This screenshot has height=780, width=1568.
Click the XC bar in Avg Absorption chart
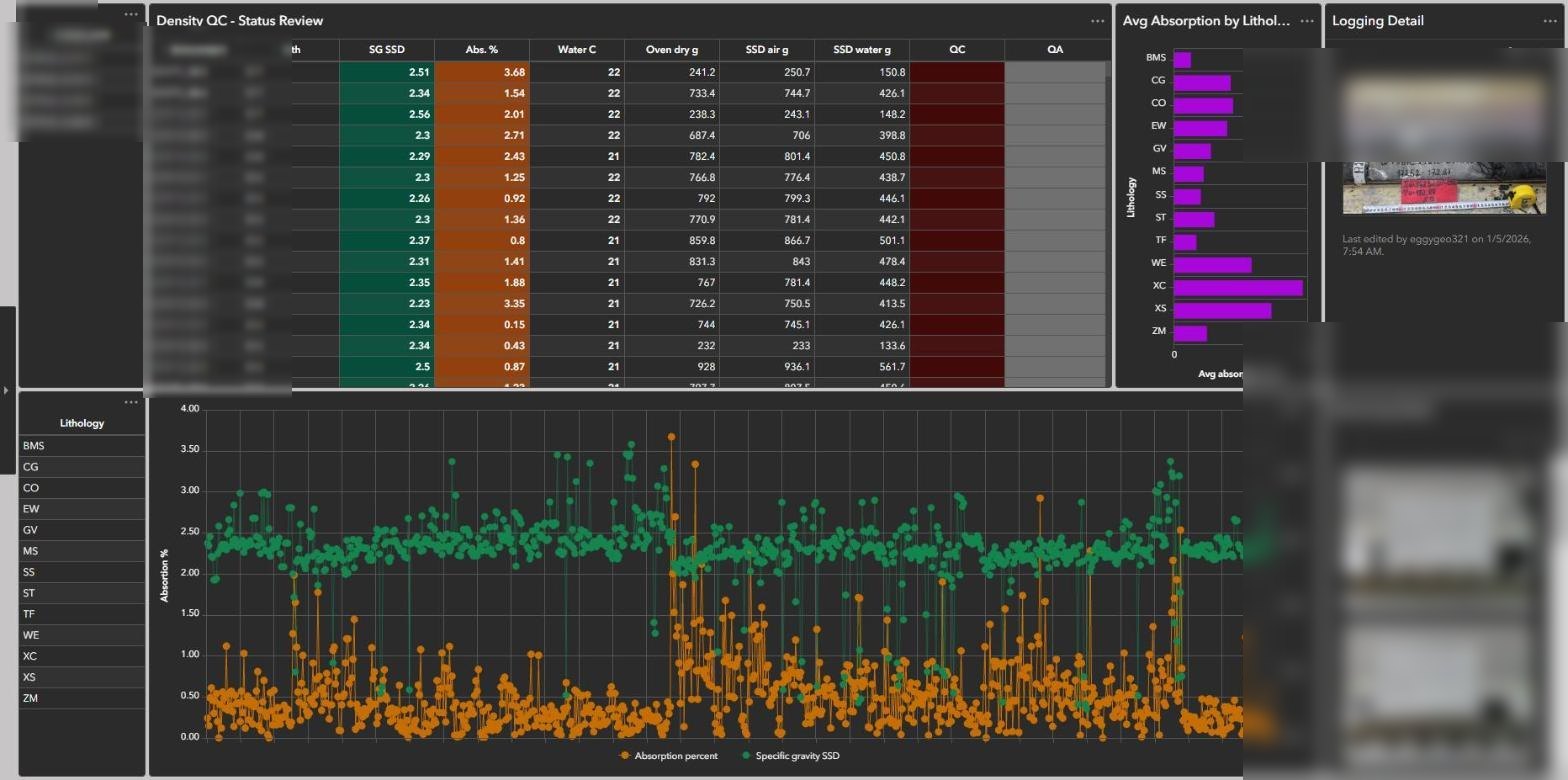click(1238, 288)
